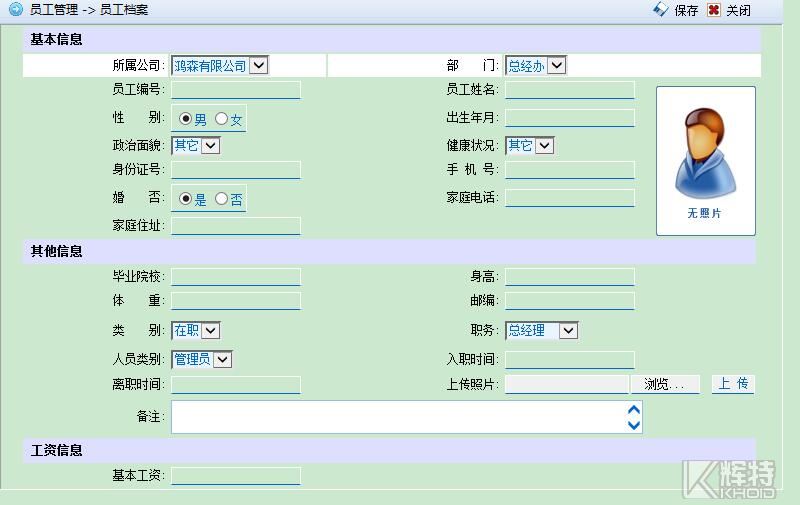Viewport: 800px width, 505px height.
Task: Open the 政治面貌 dropdown
Action: pos(210,145)
